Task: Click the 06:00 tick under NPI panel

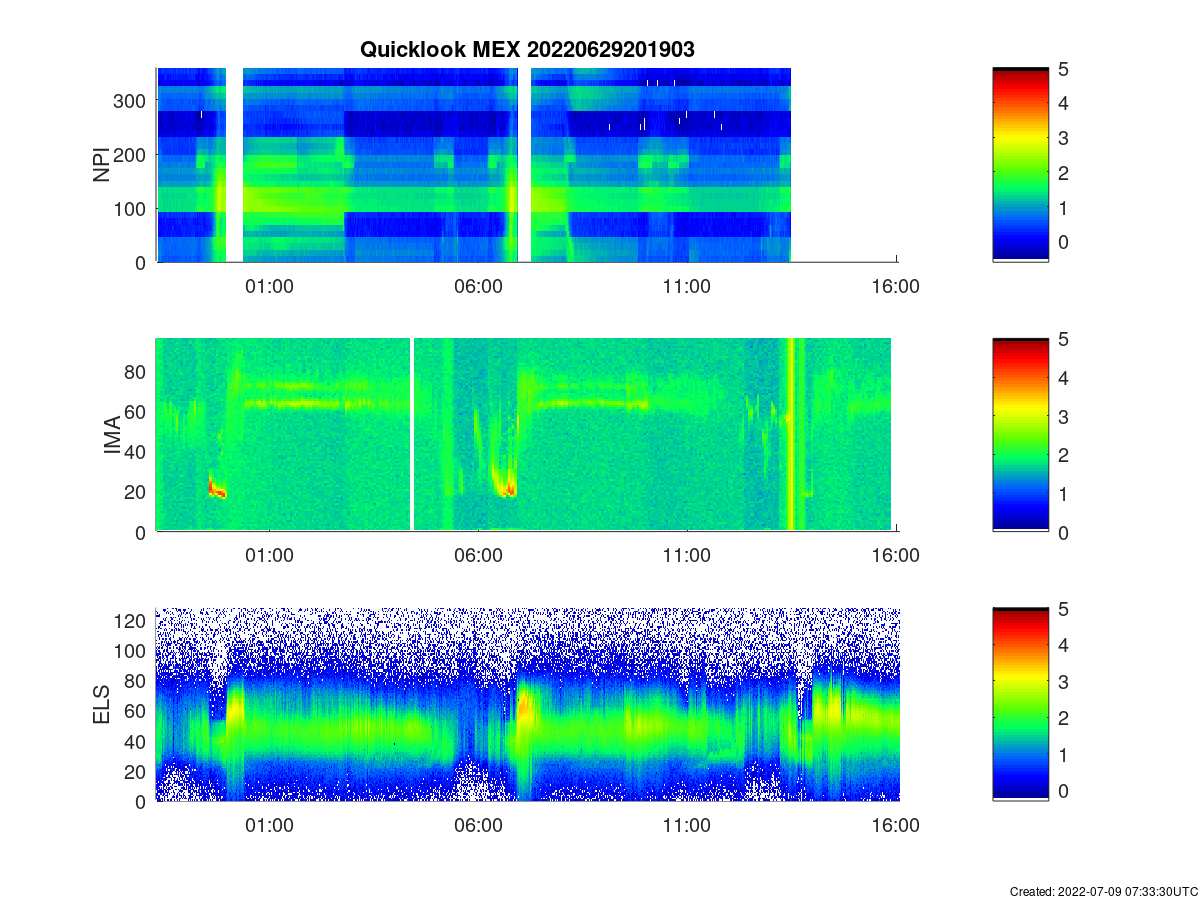Action: click(478, 286)
